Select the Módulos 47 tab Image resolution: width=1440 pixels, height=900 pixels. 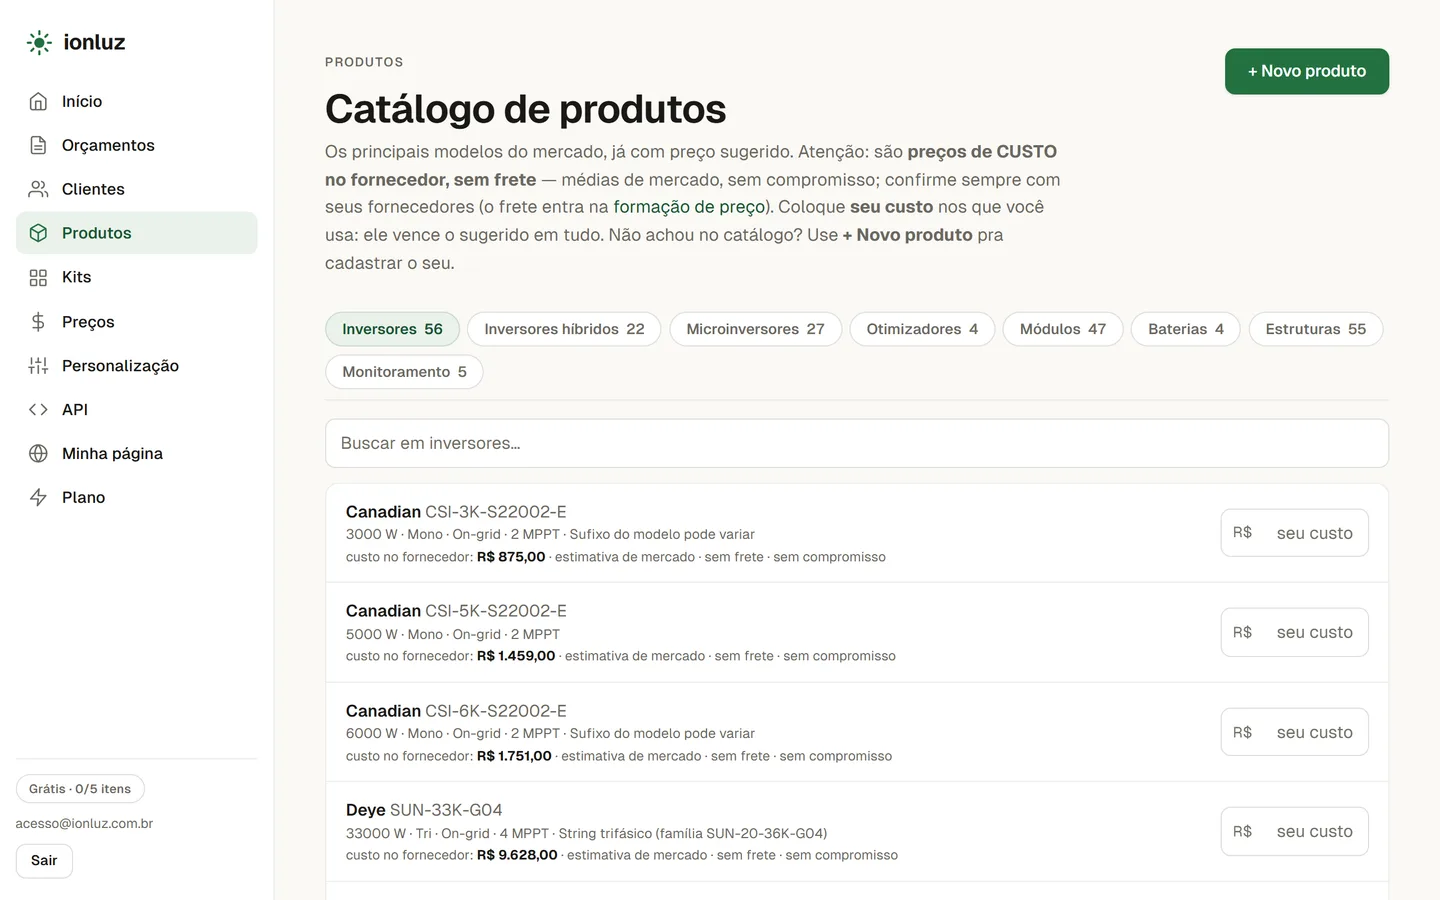[1063, 329]
